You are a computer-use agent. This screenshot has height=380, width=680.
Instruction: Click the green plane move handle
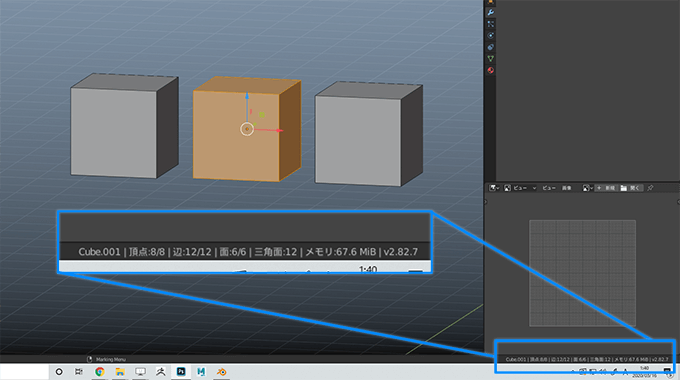click(x=262, y=115)
